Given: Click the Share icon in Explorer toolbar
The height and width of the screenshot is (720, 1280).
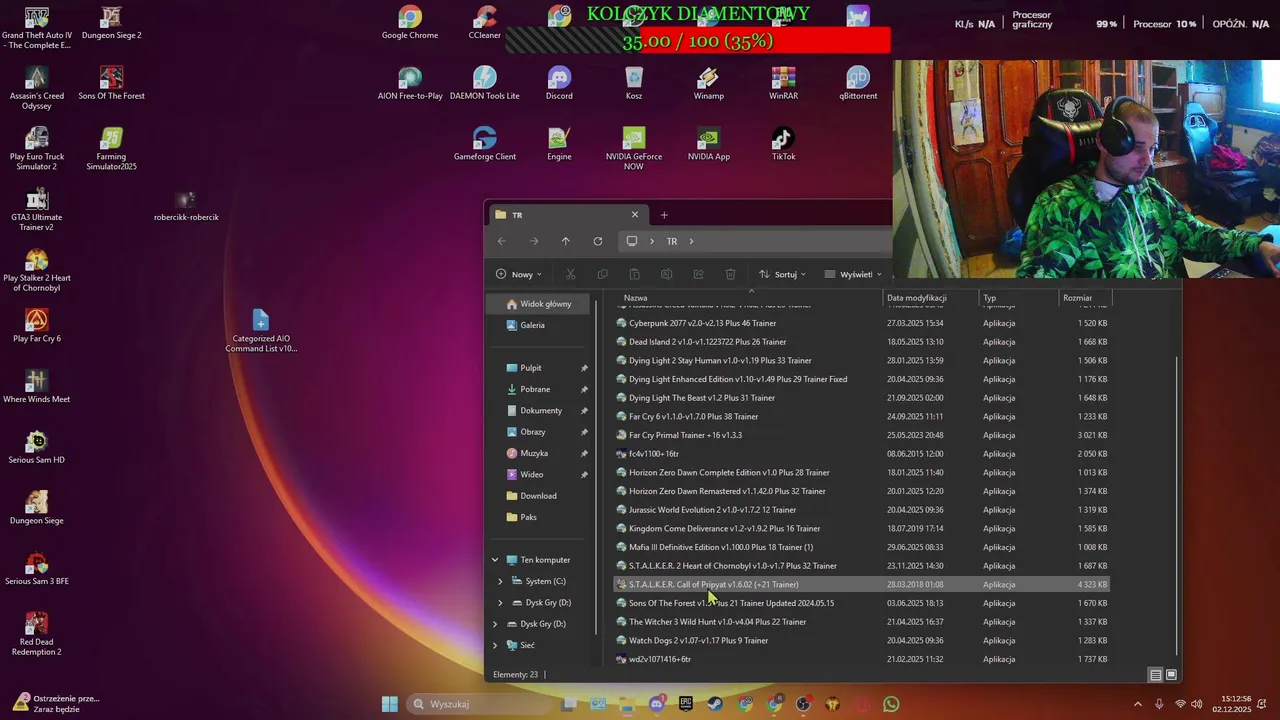Looking at the screenshot, I should point(698,274).
